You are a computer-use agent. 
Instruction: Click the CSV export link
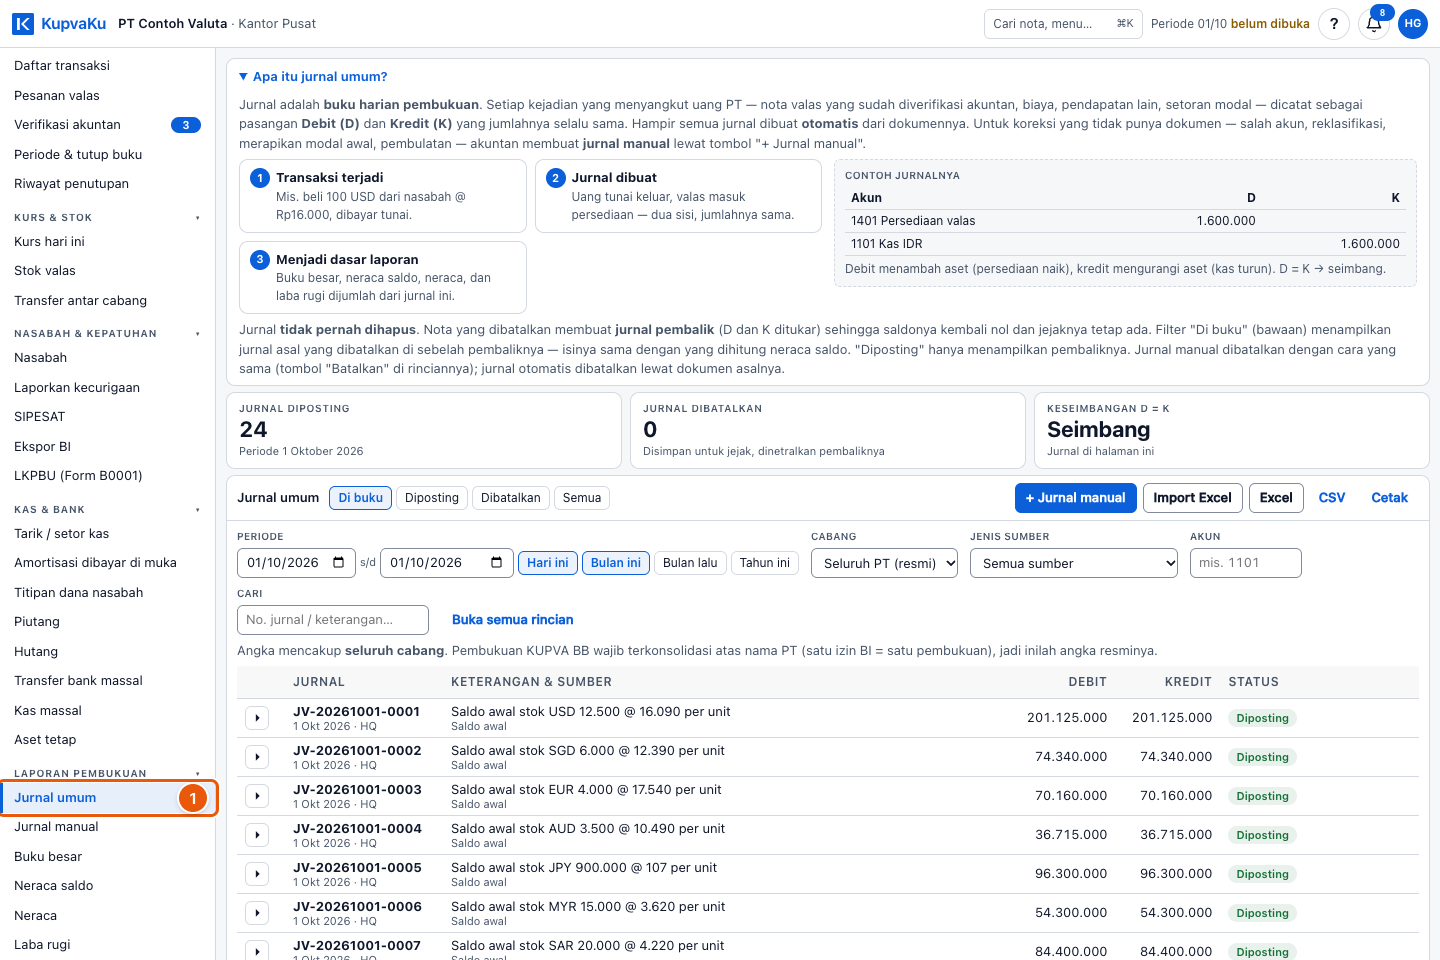click(x=1332, y=498)
